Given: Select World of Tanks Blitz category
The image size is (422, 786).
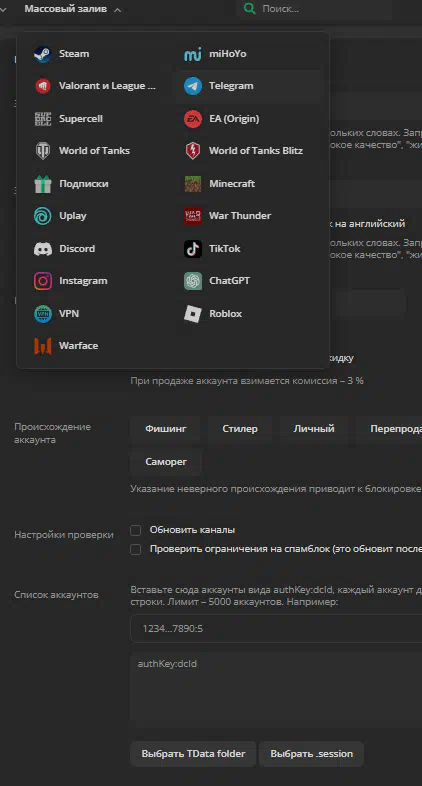Looking at the screenshot, I should (248, 151).
